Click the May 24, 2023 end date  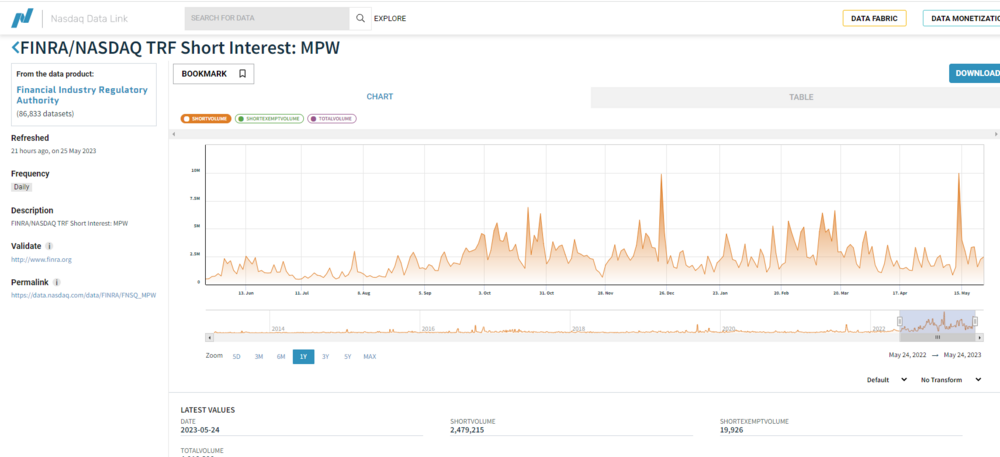962,355
